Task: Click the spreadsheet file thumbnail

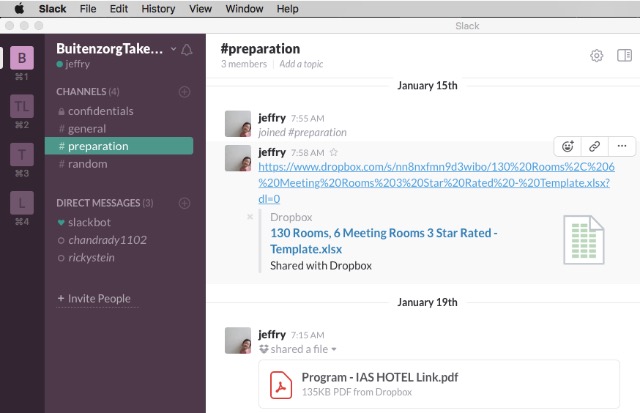Action: pos(584,240)
